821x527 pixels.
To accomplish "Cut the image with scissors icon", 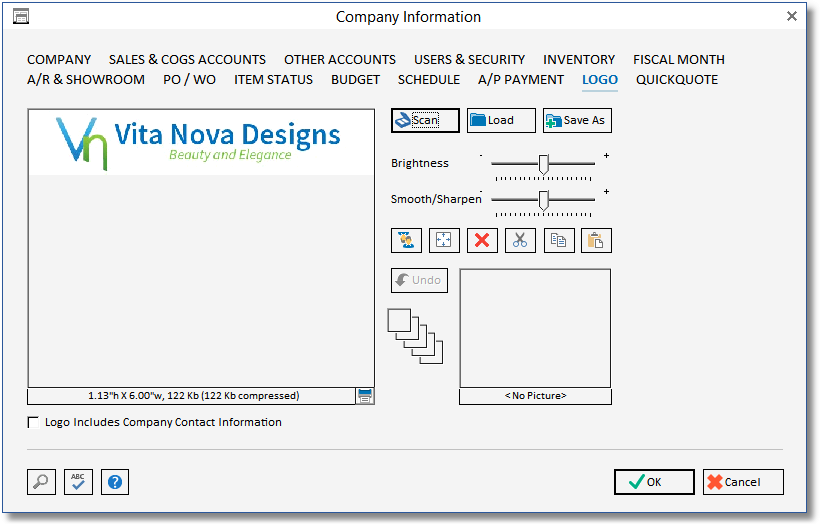I will [x=520, y=240].
